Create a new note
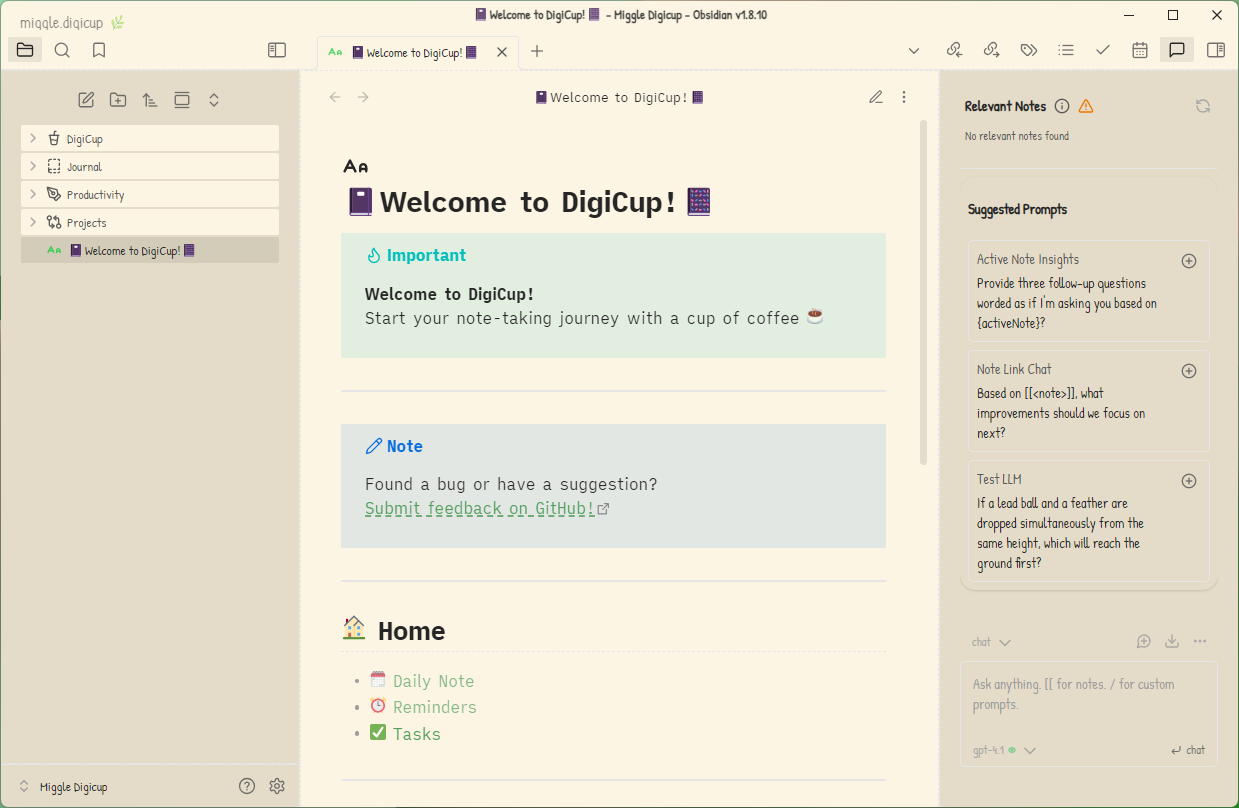Viewport: 1239px width, 808px height. click(86, 99)
